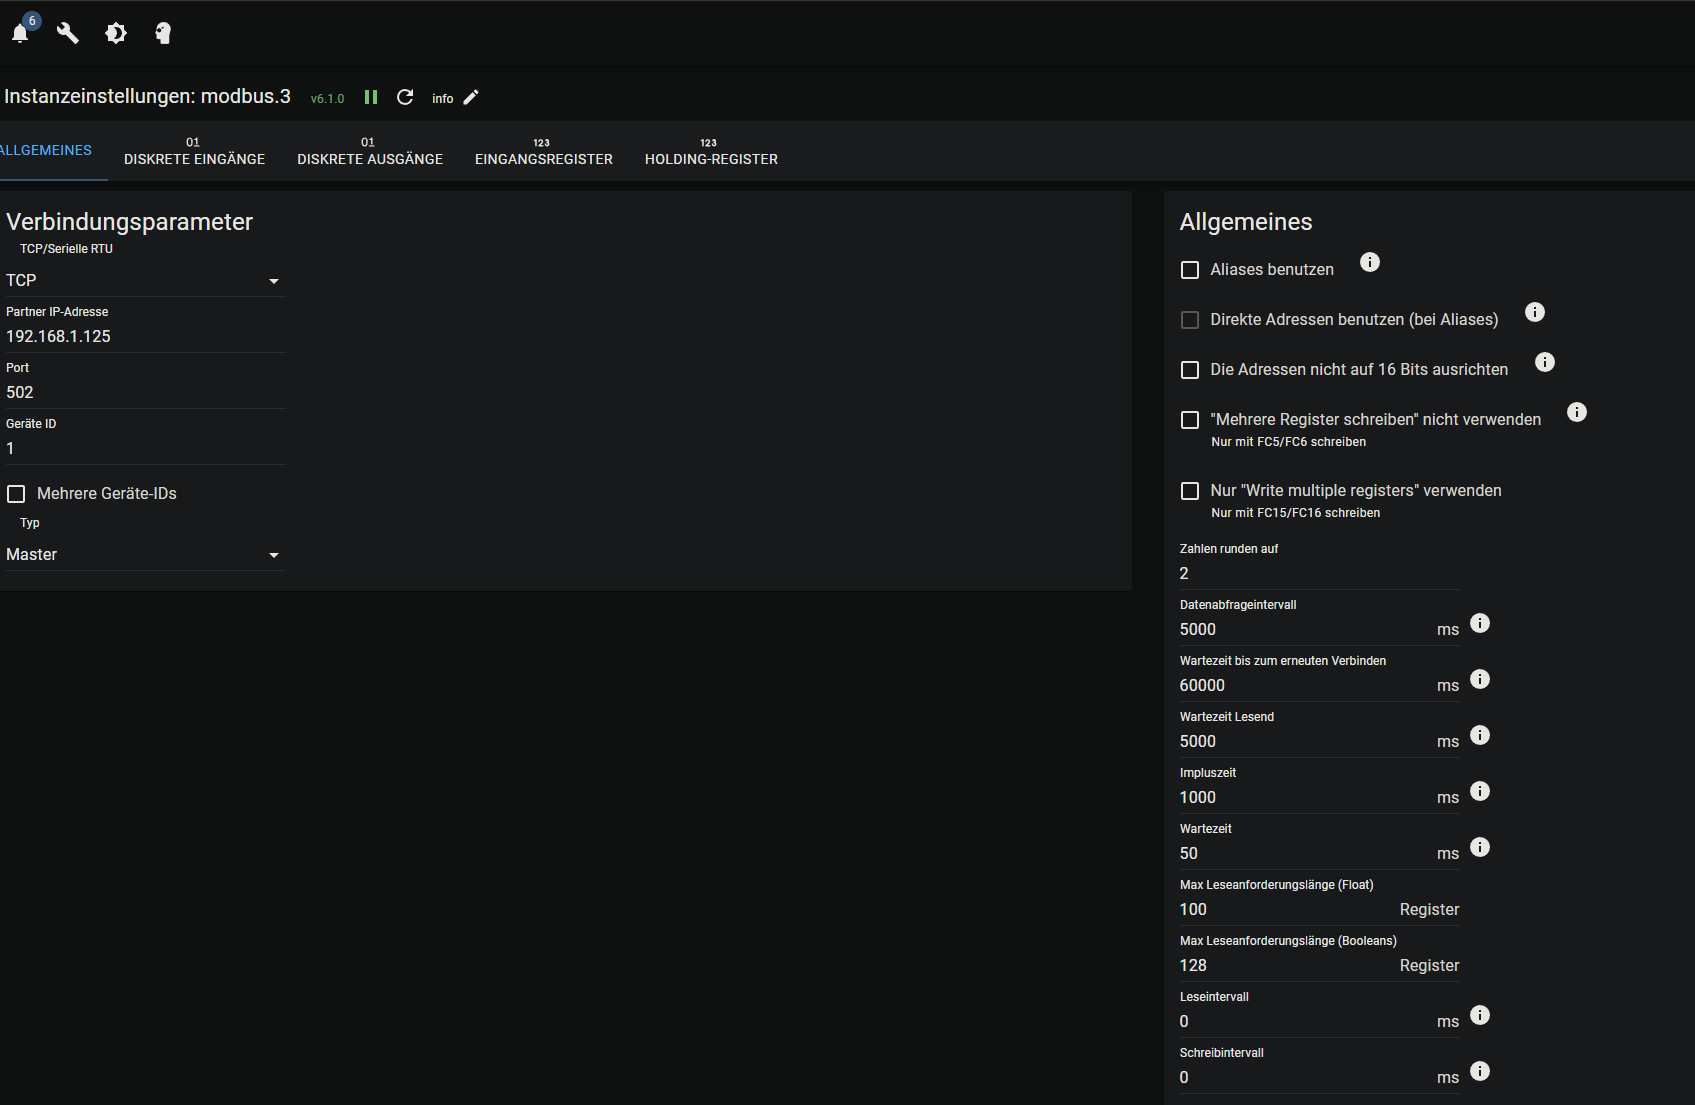Screen dimensions: 1695x1105
Task: Show info icon for Leseintervall
Action: (x=1481, y=1015)
